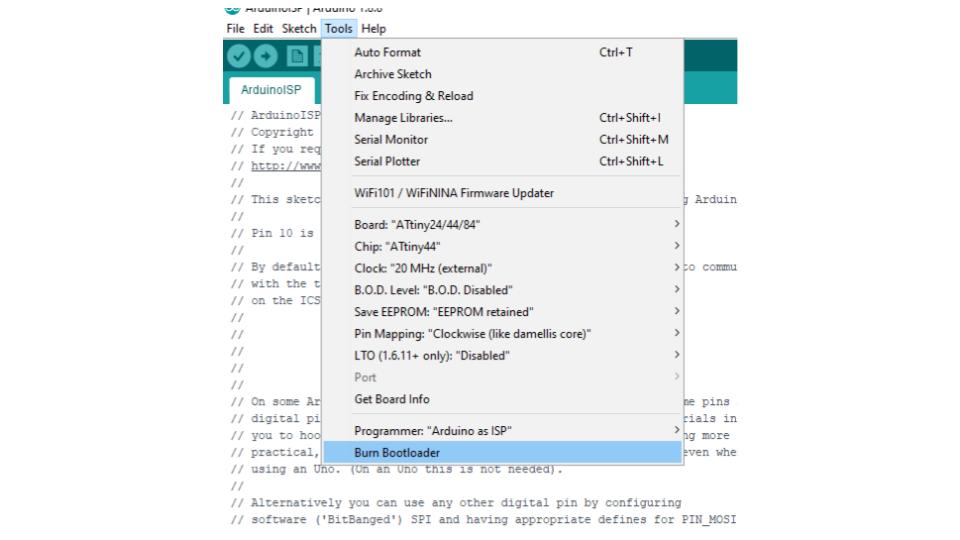Expand Save EEPROM submenu

[x=502, y=312]
